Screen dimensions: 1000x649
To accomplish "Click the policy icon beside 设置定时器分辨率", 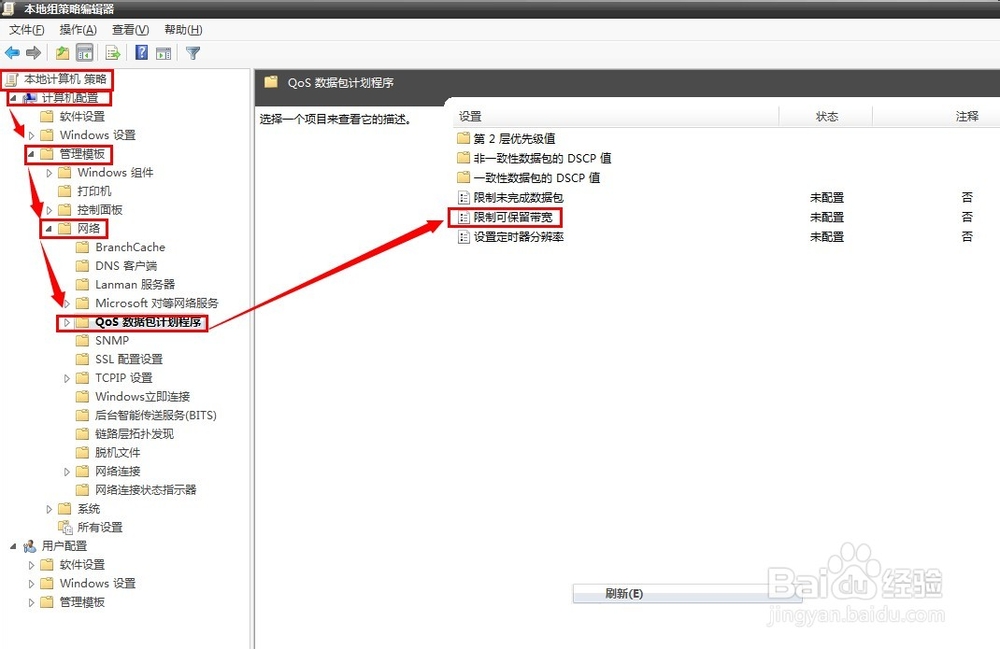I will 464,237.
